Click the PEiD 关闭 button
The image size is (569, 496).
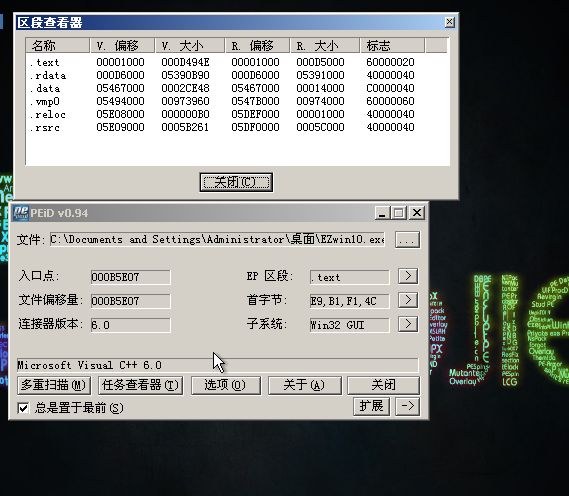point(384,385)
